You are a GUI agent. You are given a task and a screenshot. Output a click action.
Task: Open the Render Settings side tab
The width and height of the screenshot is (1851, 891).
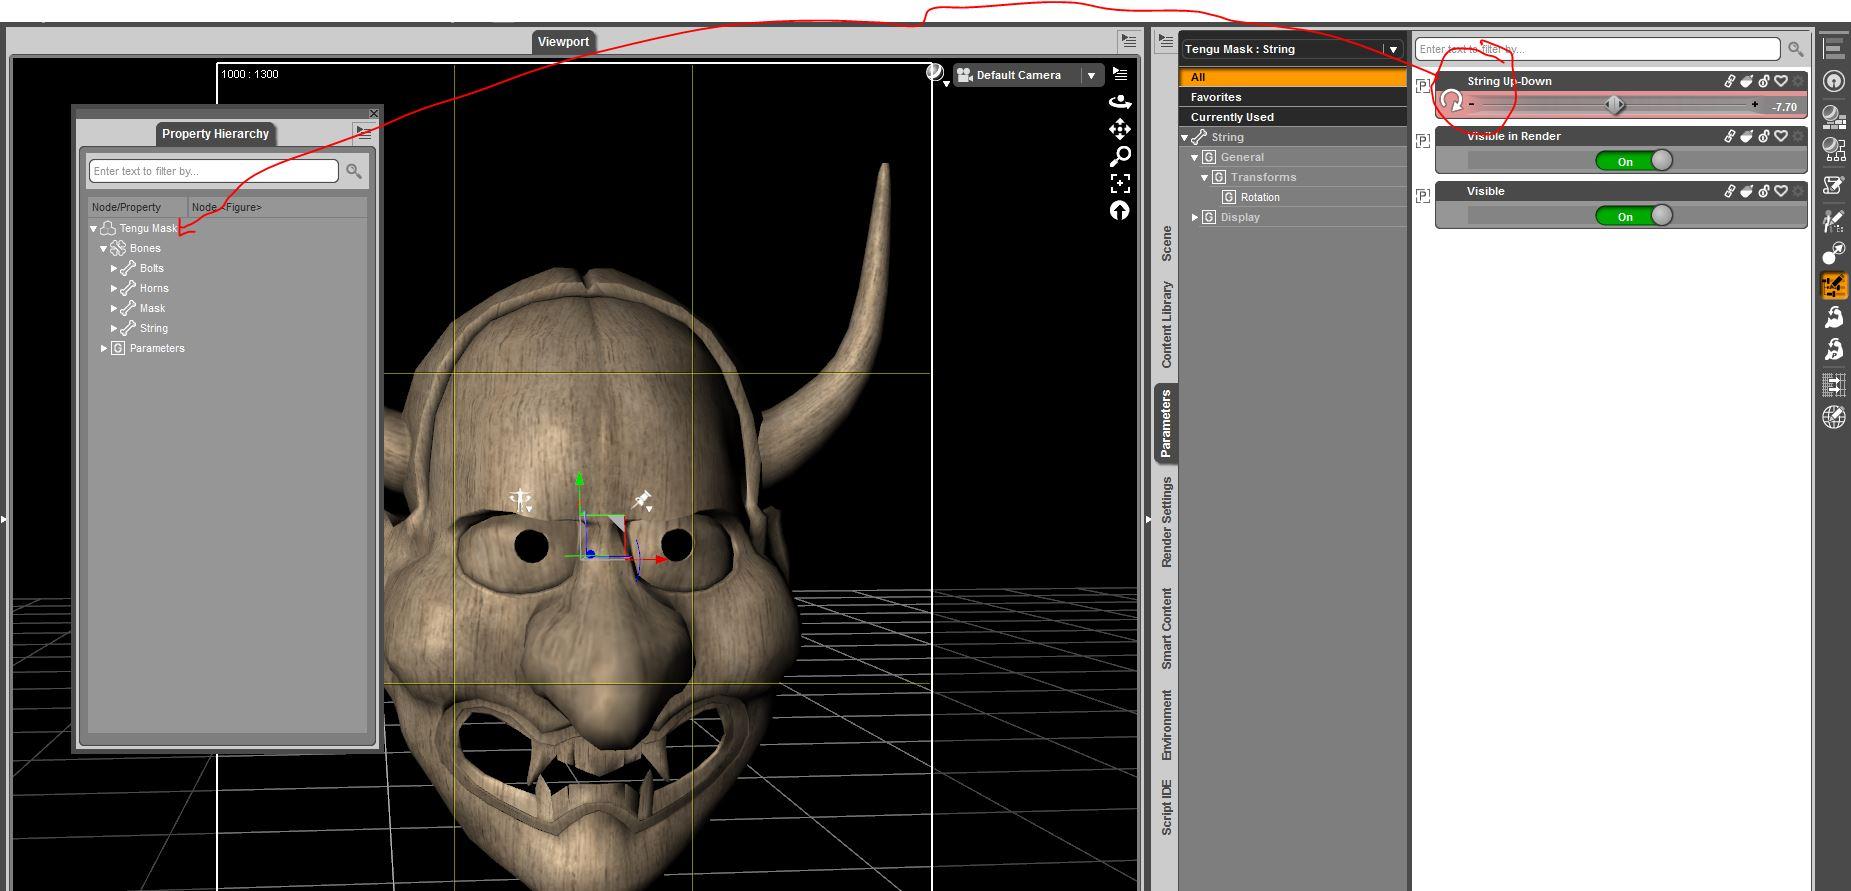1166,522
